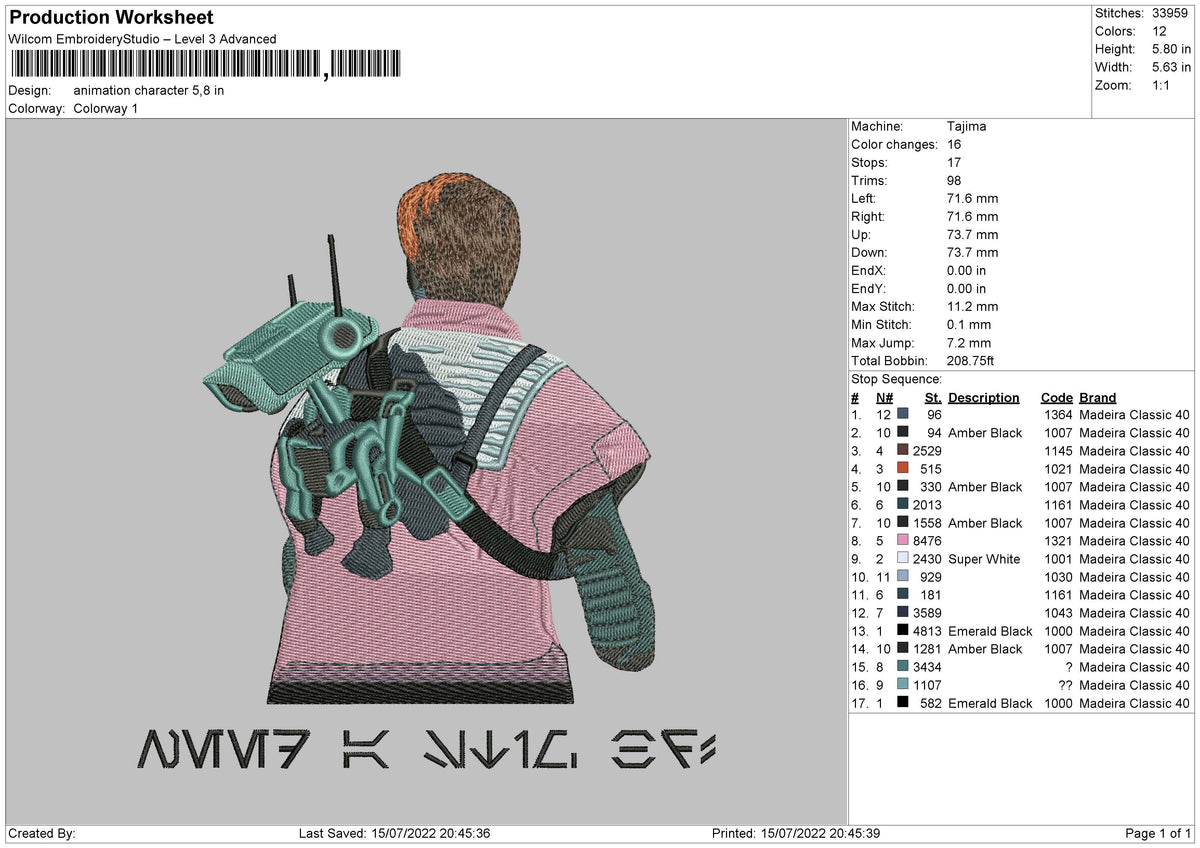Click the Stitches value 33959
Viewport: 1200px width, 848px height.
click(x=1171, y=13)
